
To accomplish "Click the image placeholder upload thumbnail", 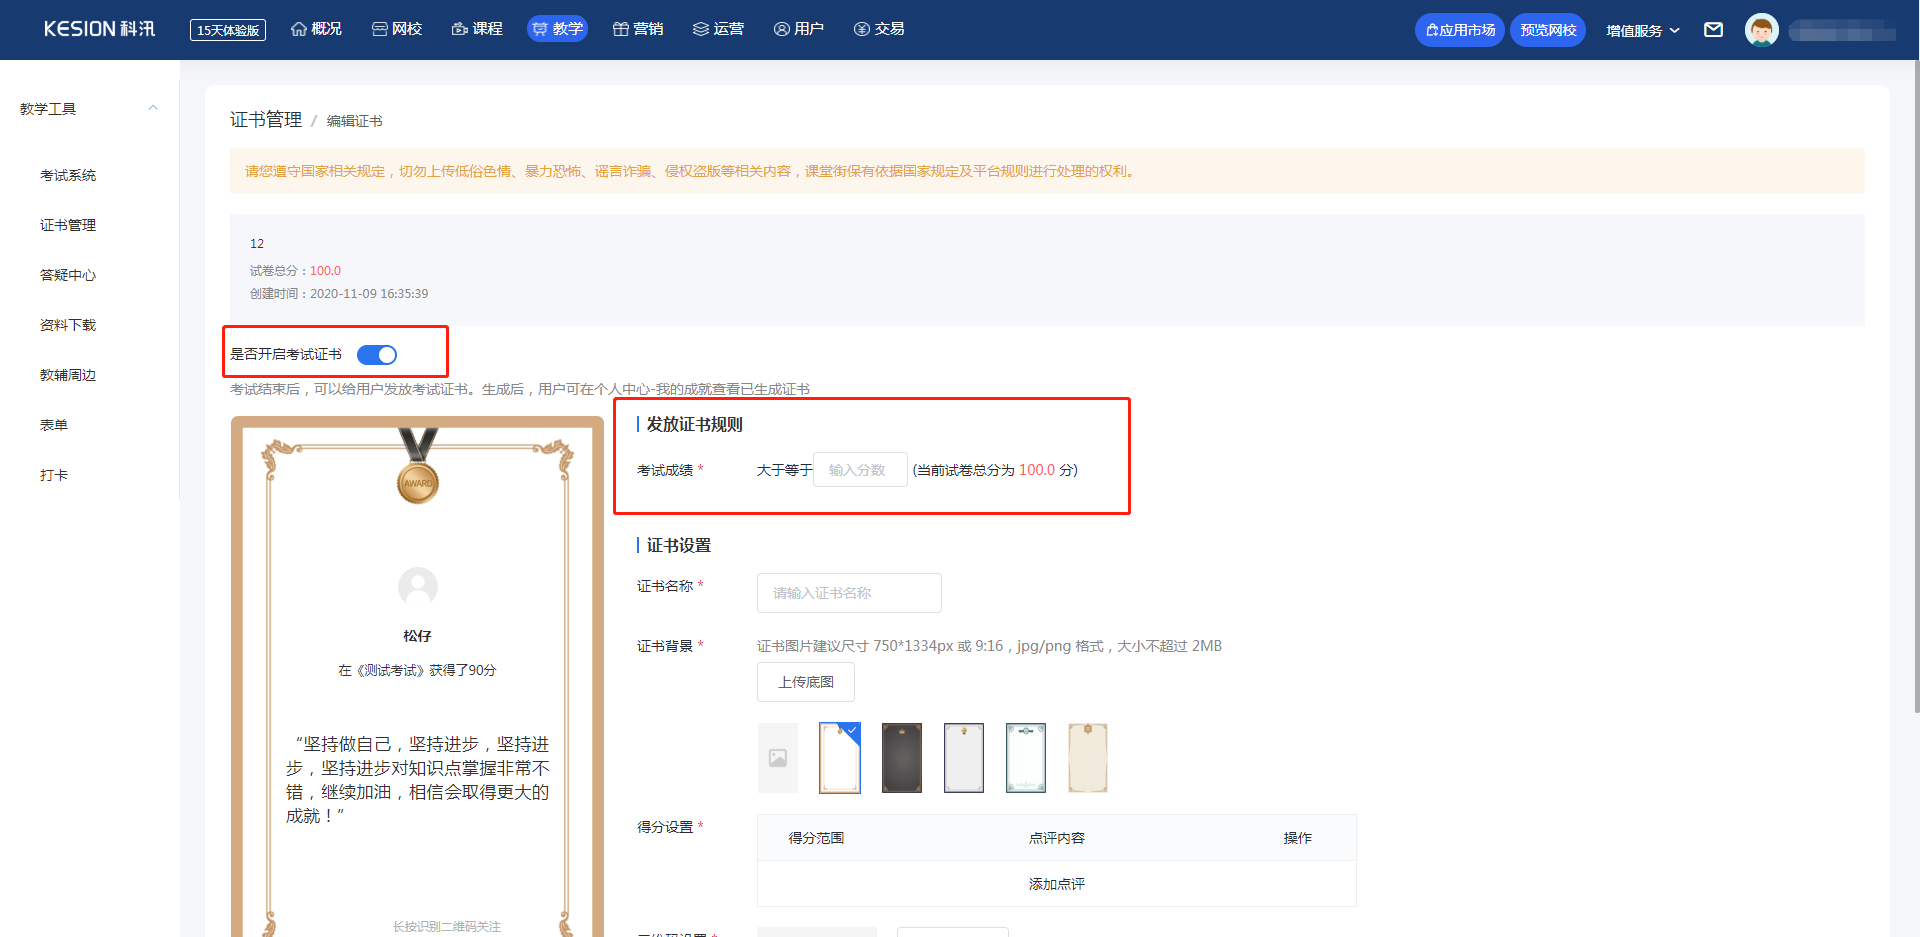I will tap(778, 758).
